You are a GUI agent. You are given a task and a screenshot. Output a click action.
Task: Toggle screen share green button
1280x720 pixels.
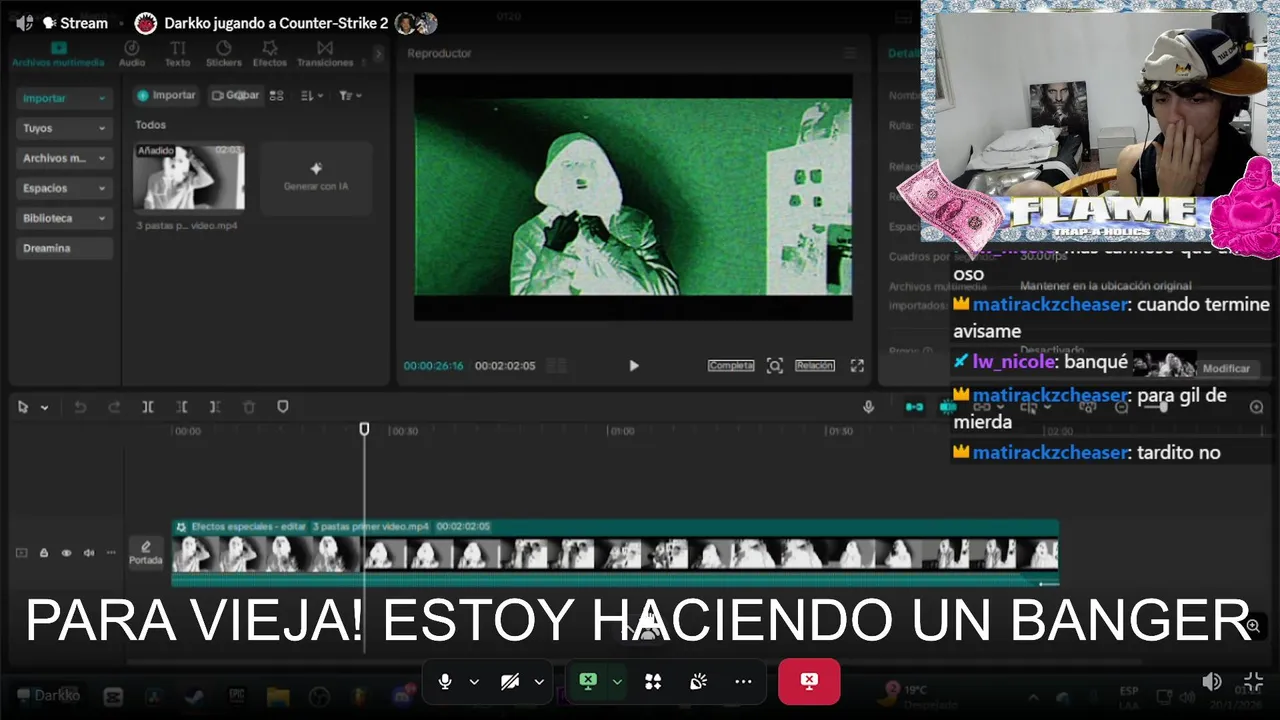click(588, 681)
